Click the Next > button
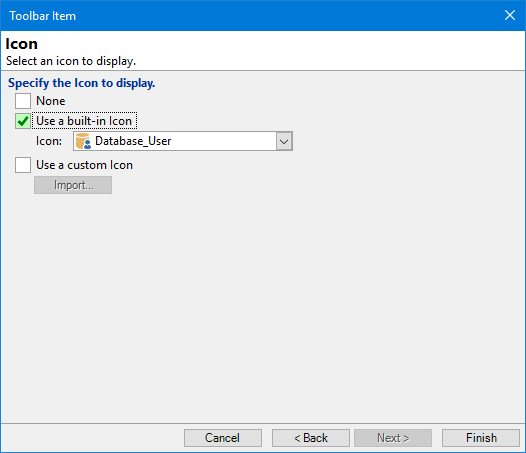 pos(393,438)
